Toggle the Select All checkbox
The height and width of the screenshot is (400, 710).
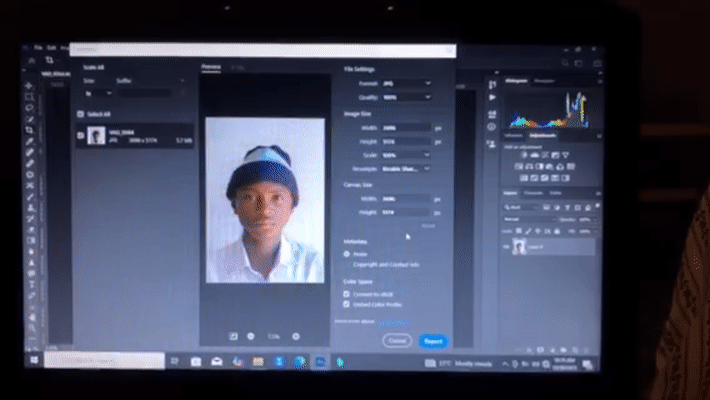point(81,114)
